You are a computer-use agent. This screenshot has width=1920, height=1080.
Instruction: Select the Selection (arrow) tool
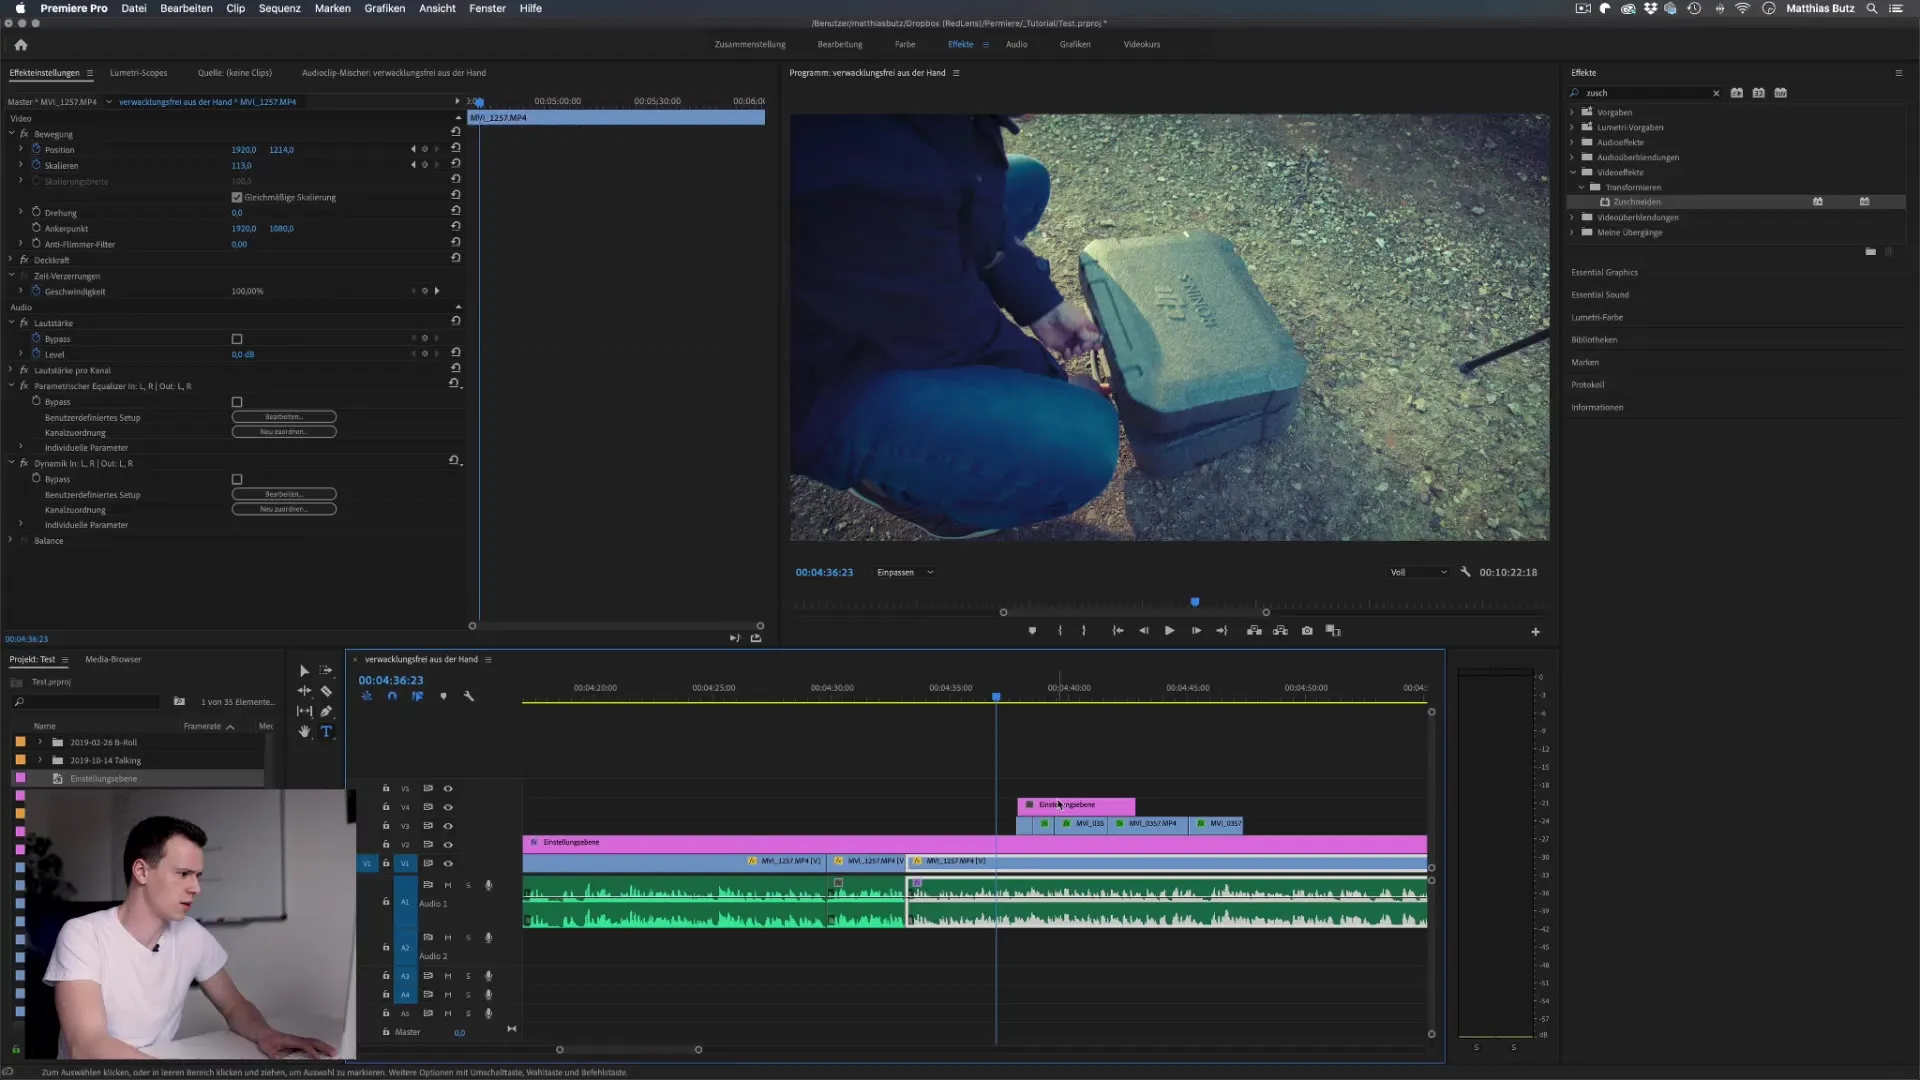click(304, 671)
